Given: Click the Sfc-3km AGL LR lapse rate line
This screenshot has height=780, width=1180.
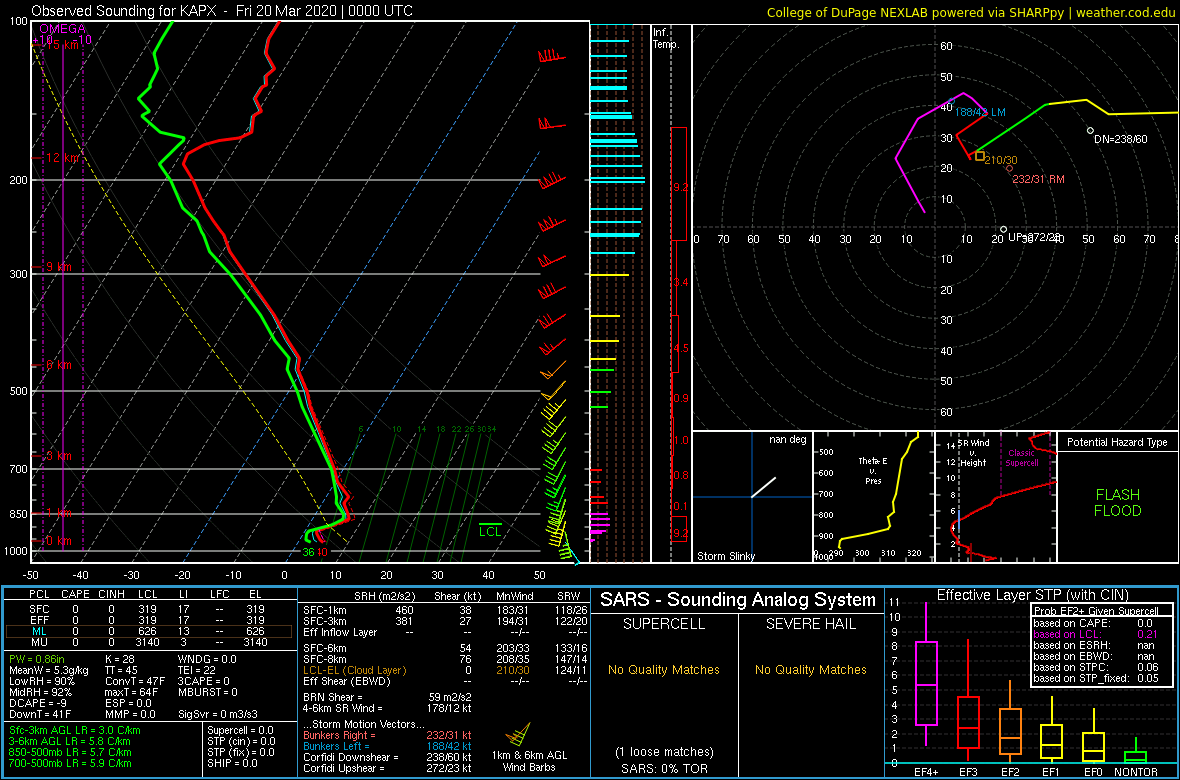Looking at the screenshot, I should [x=75, y=730].
